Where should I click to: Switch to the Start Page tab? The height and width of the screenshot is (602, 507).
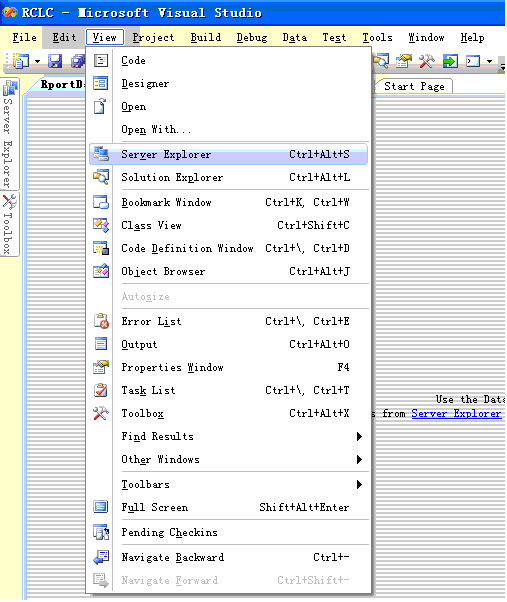(x=414, y=86)
